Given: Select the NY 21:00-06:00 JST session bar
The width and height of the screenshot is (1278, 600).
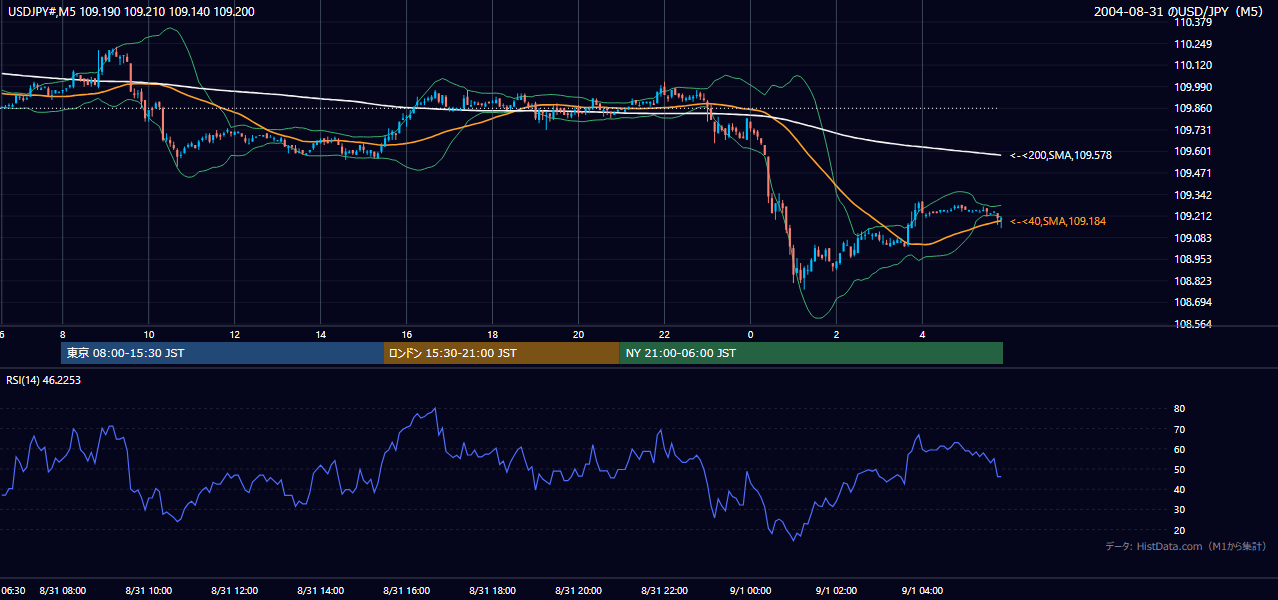Looking at the screenshot, I should (x=811, y=353).
